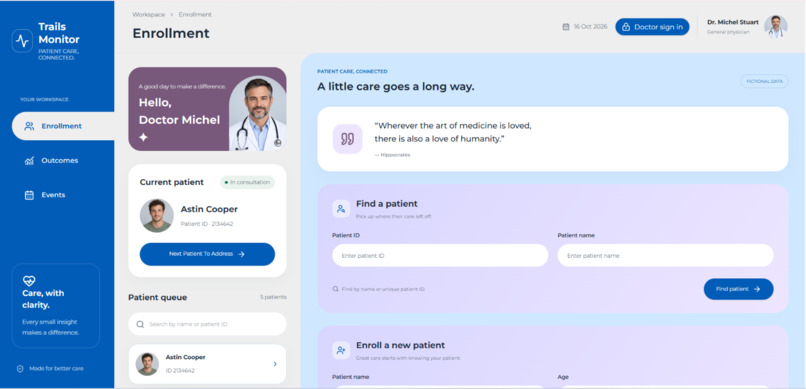The image size is (806, 389).
Task: Click the magnifier icon in patient queue search
Action: [140, 324]
